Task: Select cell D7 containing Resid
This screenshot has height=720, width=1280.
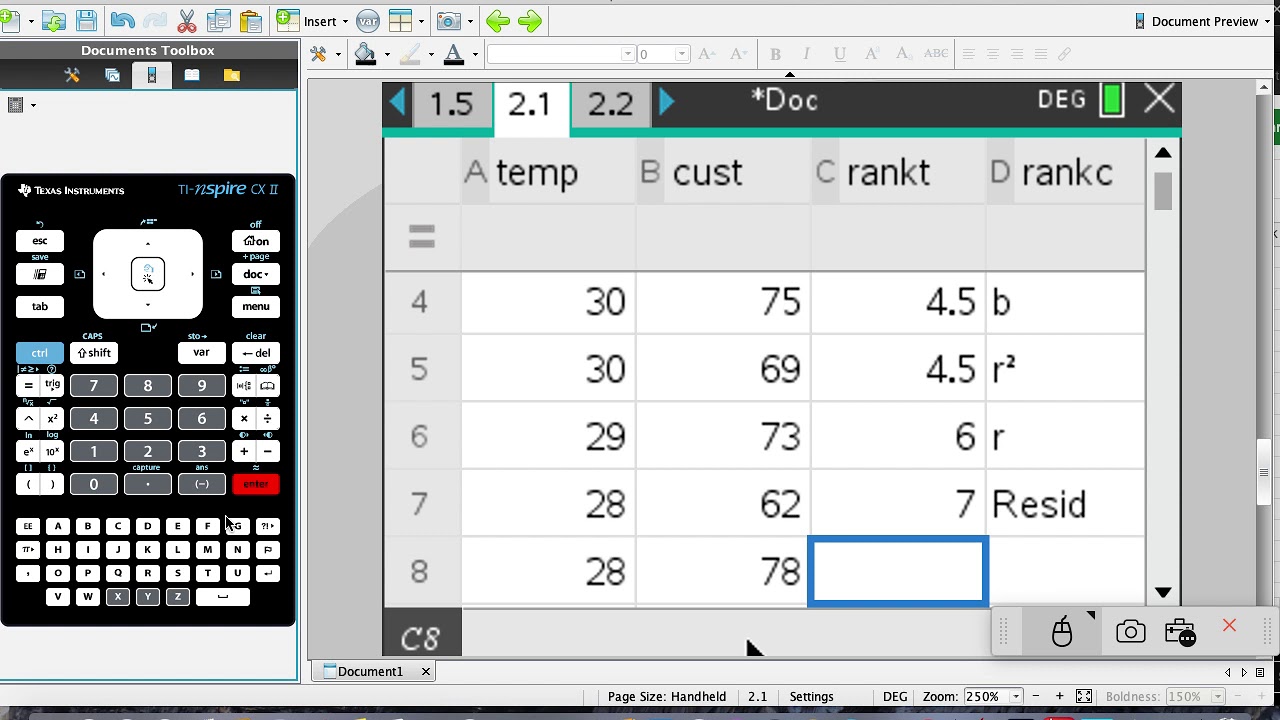Action: [x=1066, y=504]
